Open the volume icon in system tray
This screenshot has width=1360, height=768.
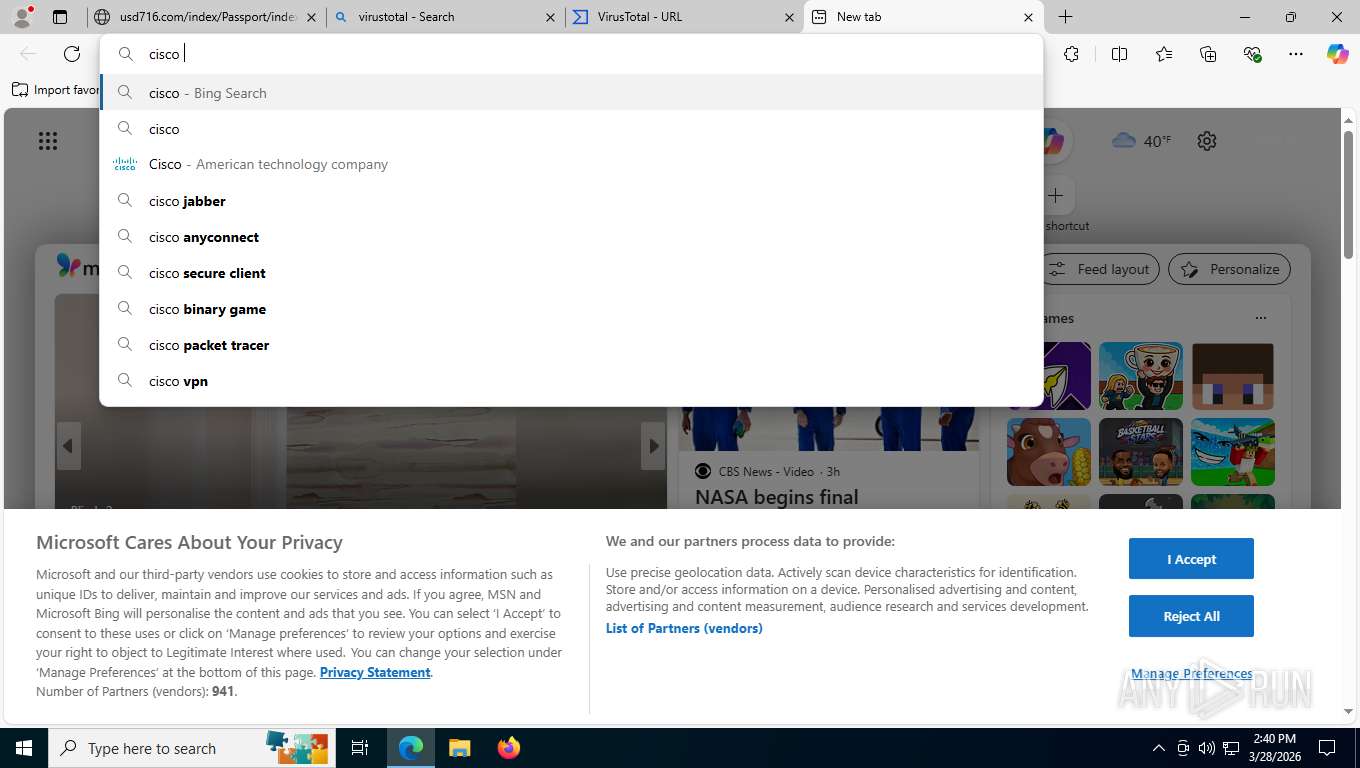(1207, 748)
